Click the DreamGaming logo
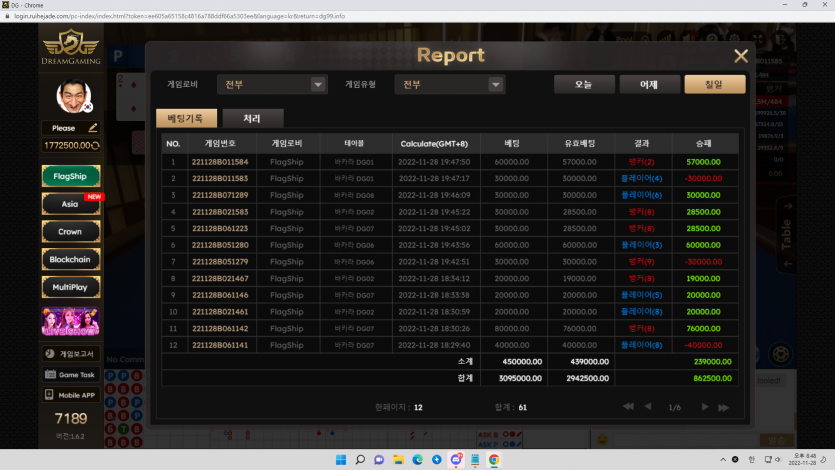Image resolution: width=835 pixels, height=470 pixels. coord(71,47)
